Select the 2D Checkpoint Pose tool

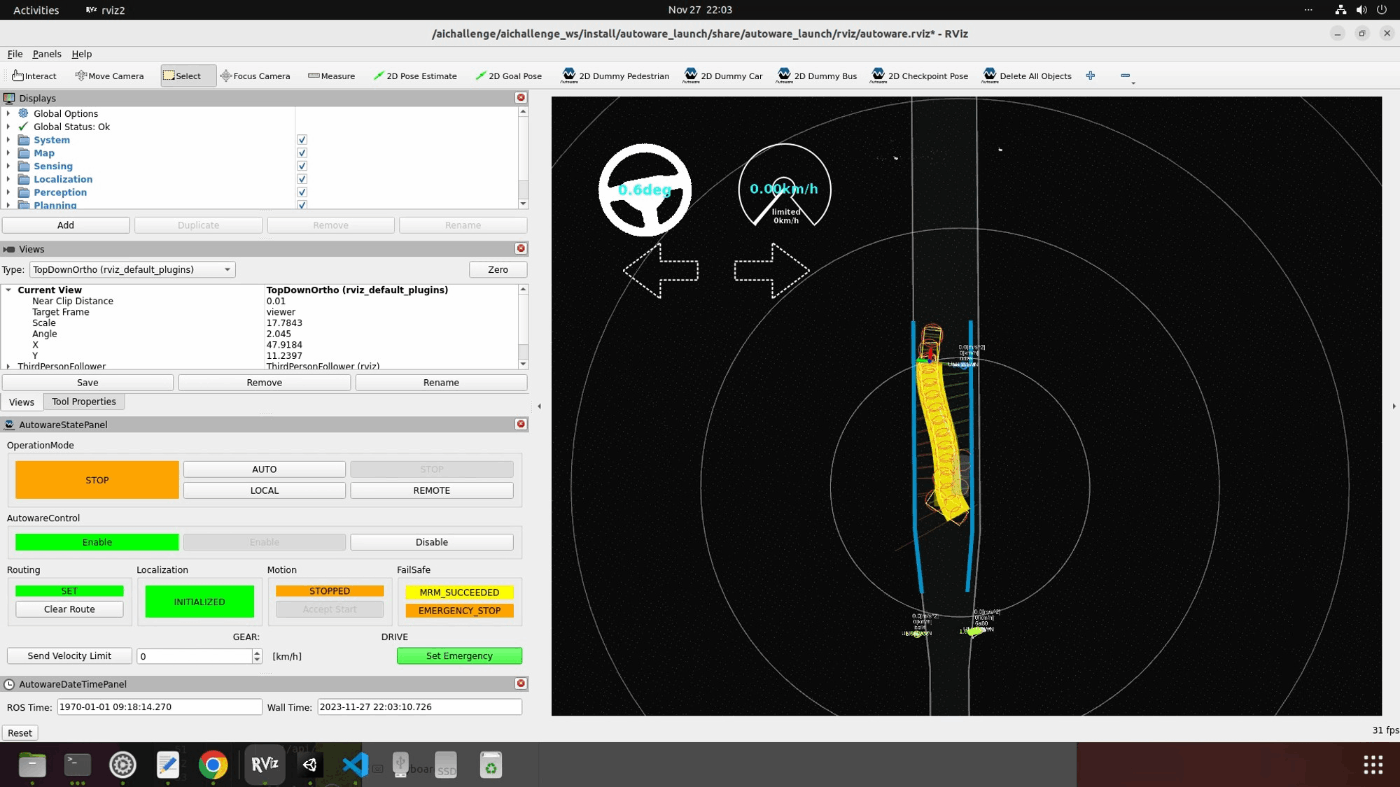pyautogui.click(x=920, y=76)
